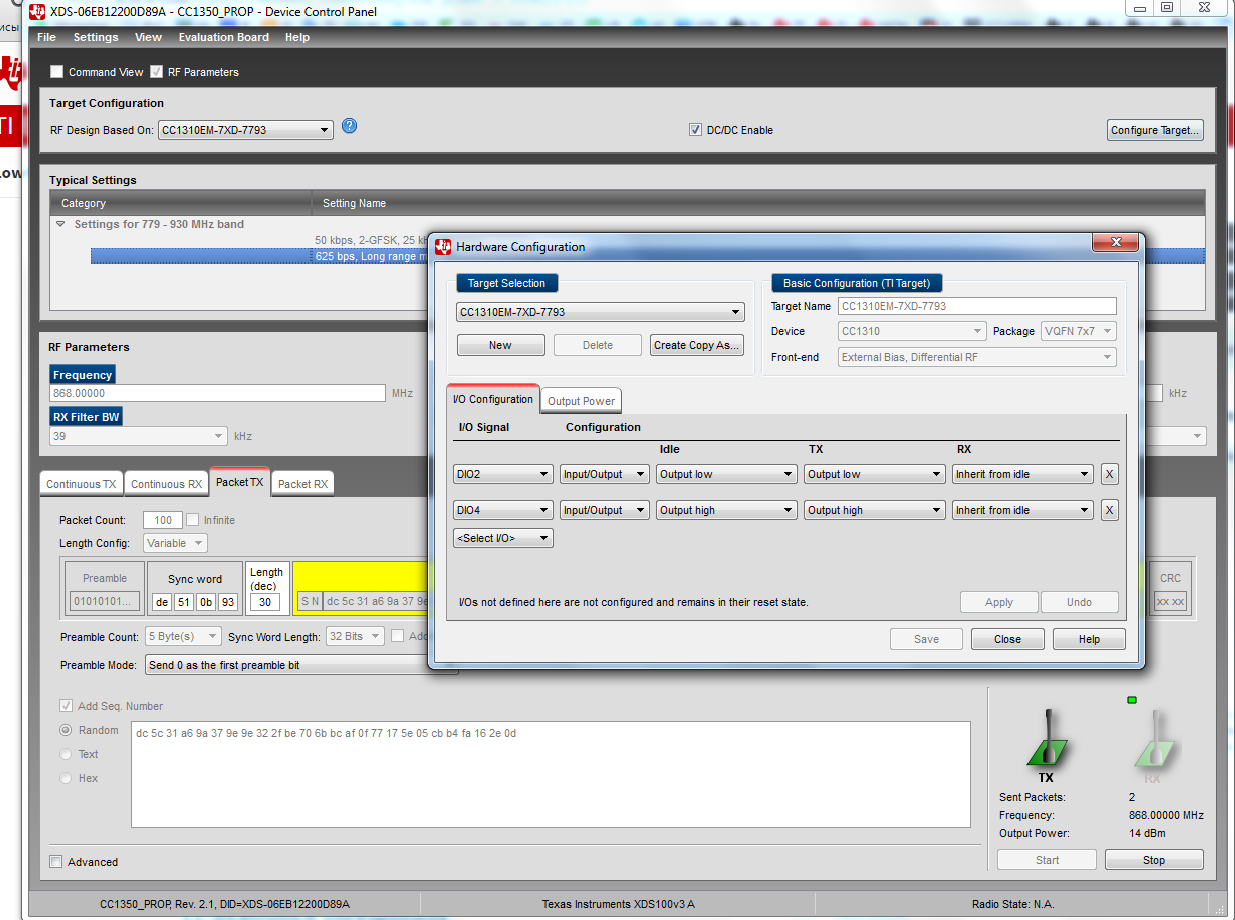Click the Create Copy As button
Image resolution: width=1235 pixels, height=920 pixels.
click(x=696, y=344)
